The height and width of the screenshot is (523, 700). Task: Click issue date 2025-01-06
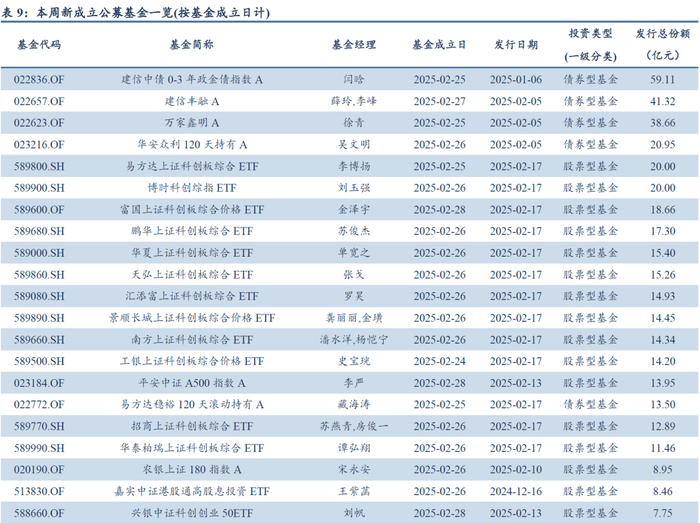[x=516, y=79]
